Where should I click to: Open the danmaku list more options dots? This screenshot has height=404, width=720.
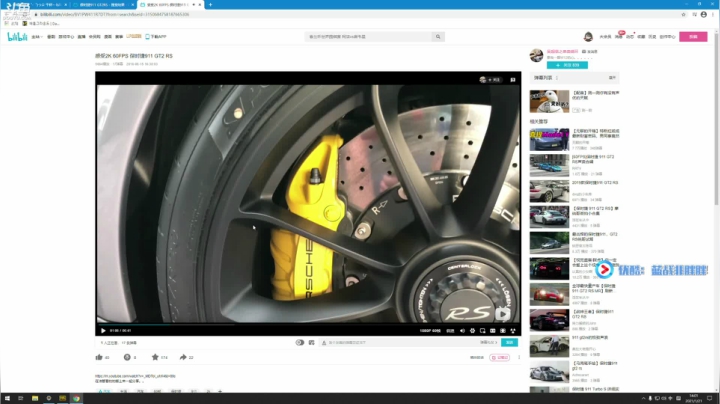pyautogui.click(x=557, y=78)
